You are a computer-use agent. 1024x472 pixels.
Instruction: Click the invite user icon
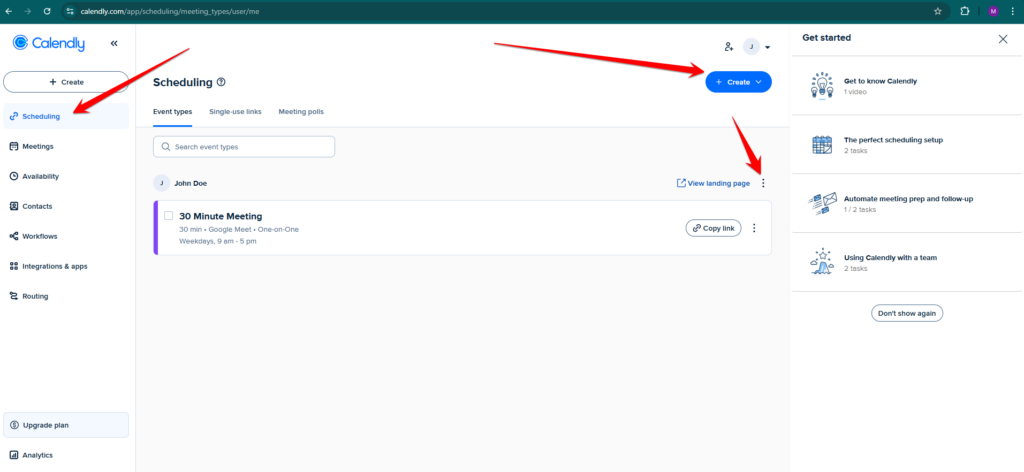point(729,47)
